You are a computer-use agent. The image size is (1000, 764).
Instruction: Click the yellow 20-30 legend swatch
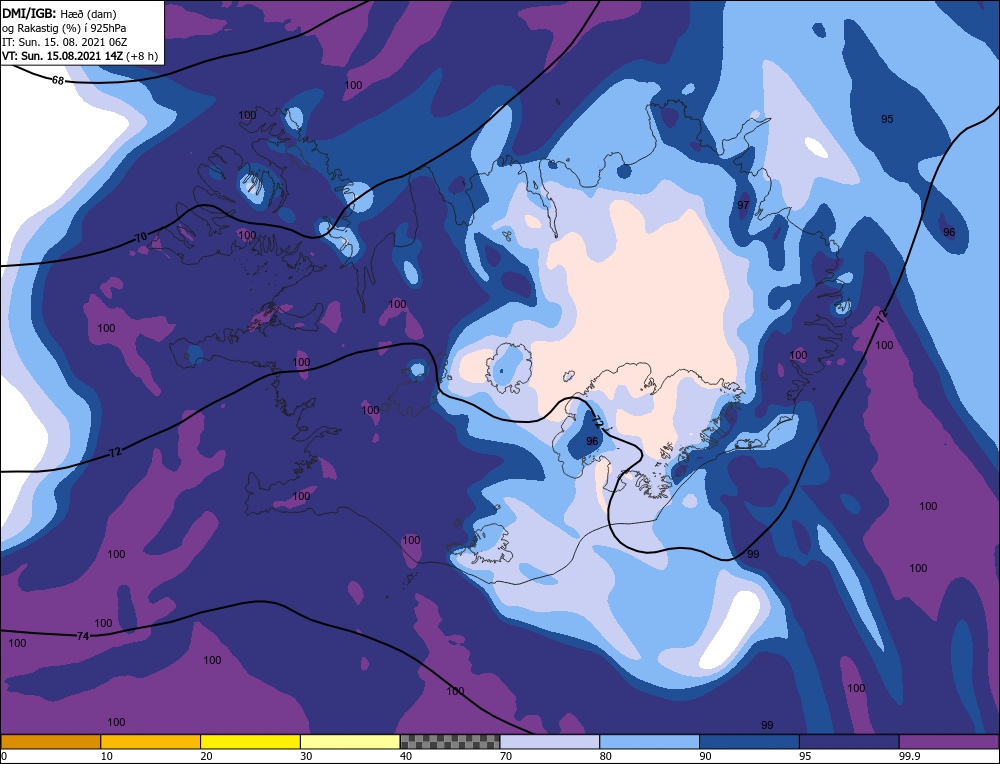coord(250,741)
